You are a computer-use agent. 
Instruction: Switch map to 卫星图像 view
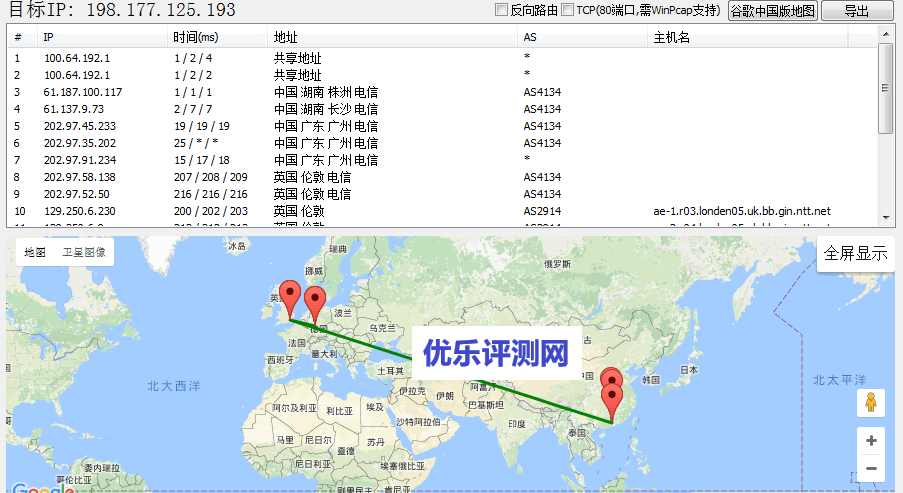84,253
